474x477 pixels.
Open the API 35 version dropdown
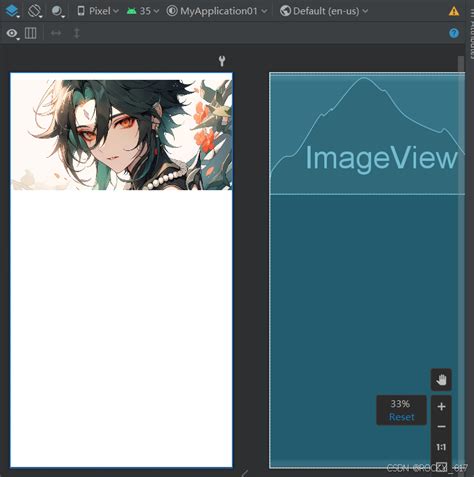click(x=143, y=11)
